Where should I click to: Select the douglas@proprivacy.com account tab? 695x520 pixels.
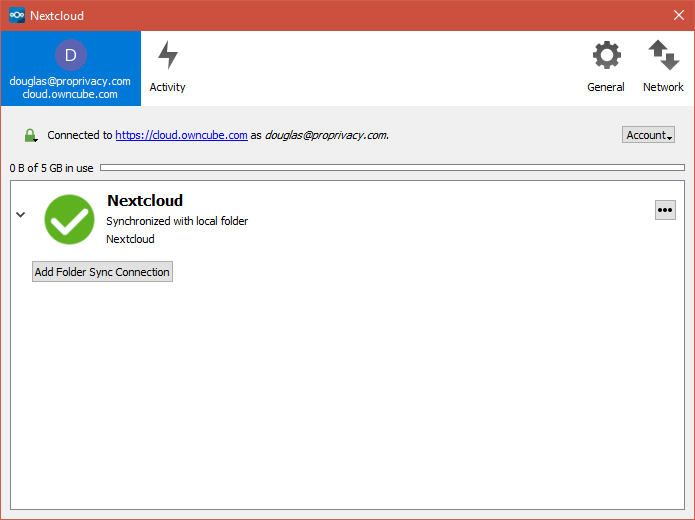[70, 68]
